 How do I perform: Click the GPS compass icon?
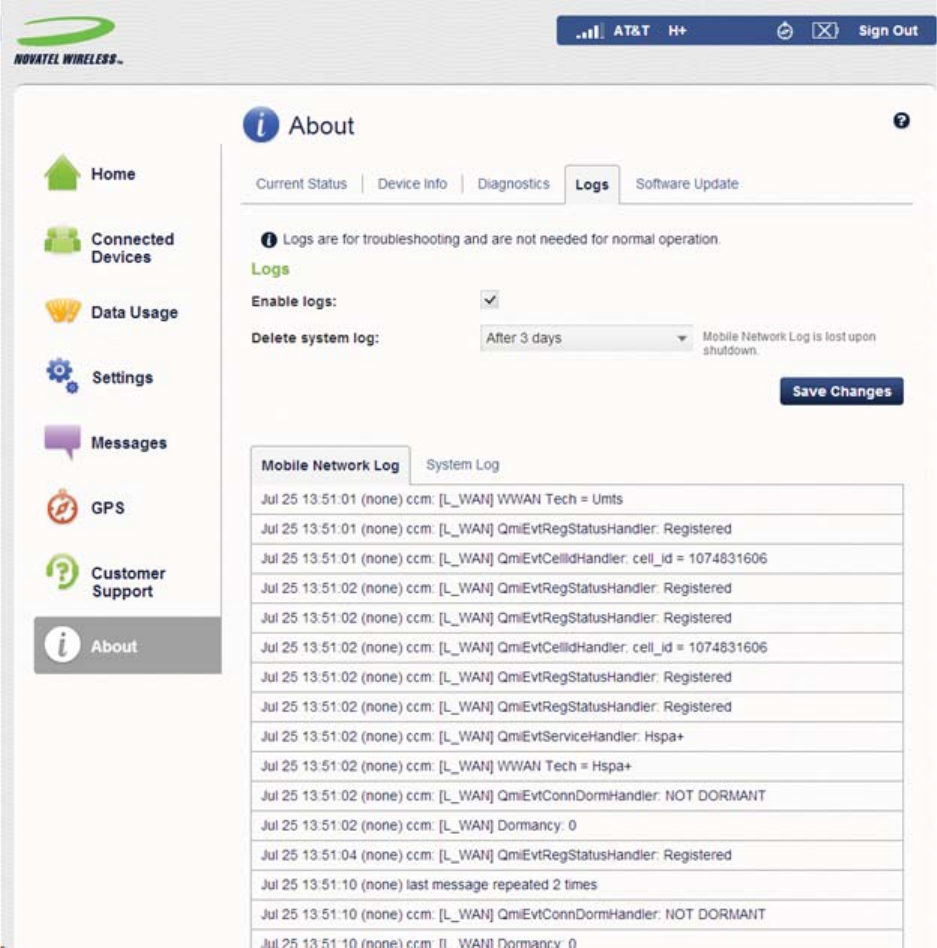62,507
